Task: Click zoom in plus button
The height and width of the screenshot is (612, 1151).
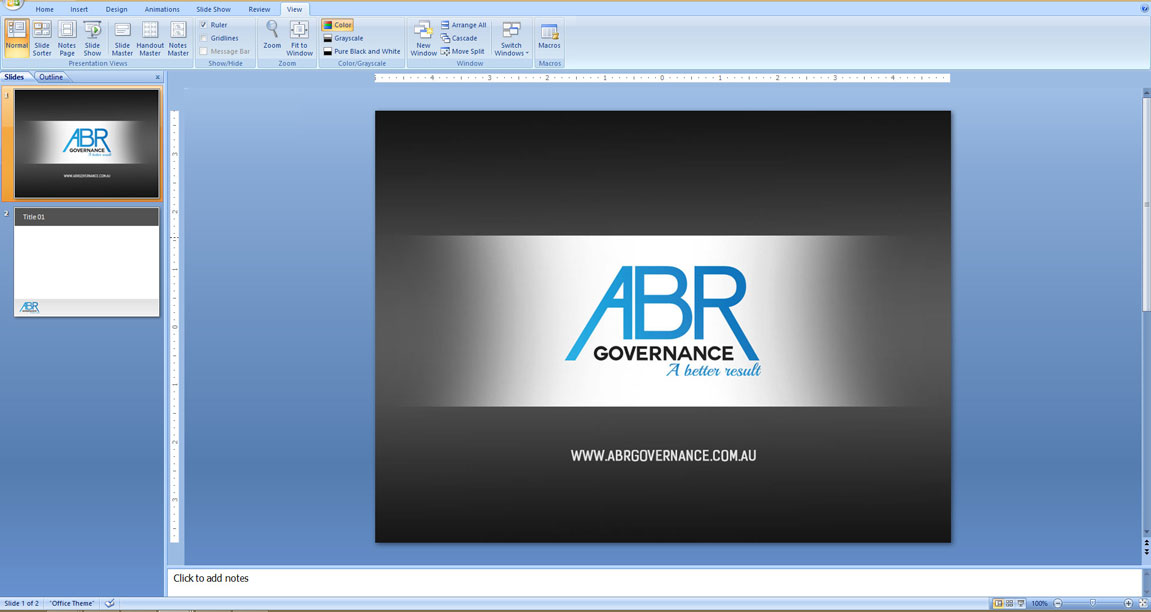Action: click(1128, 603)
